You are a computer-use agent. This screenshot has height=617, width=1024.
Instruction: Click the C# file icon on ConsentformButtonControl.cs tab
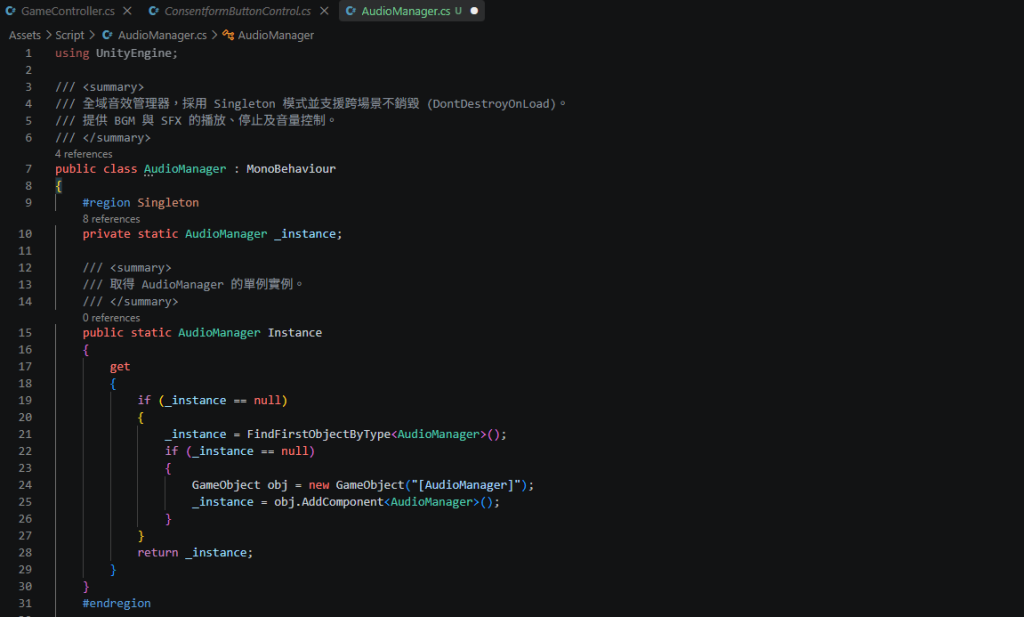pos(153,11)
